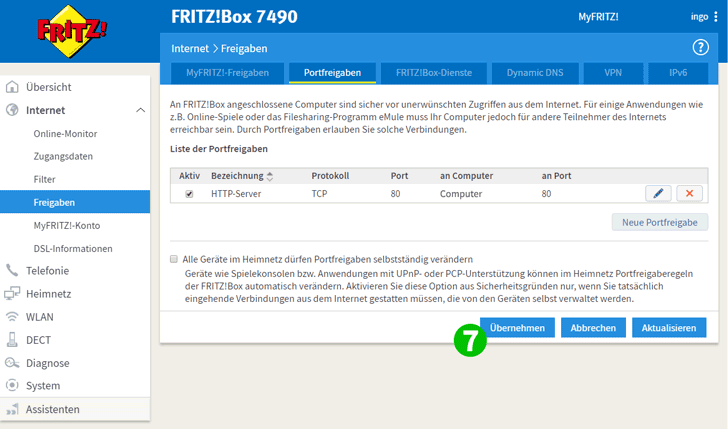
Task: Click the 'Computer' destination cell
Action: click(461, 194)
